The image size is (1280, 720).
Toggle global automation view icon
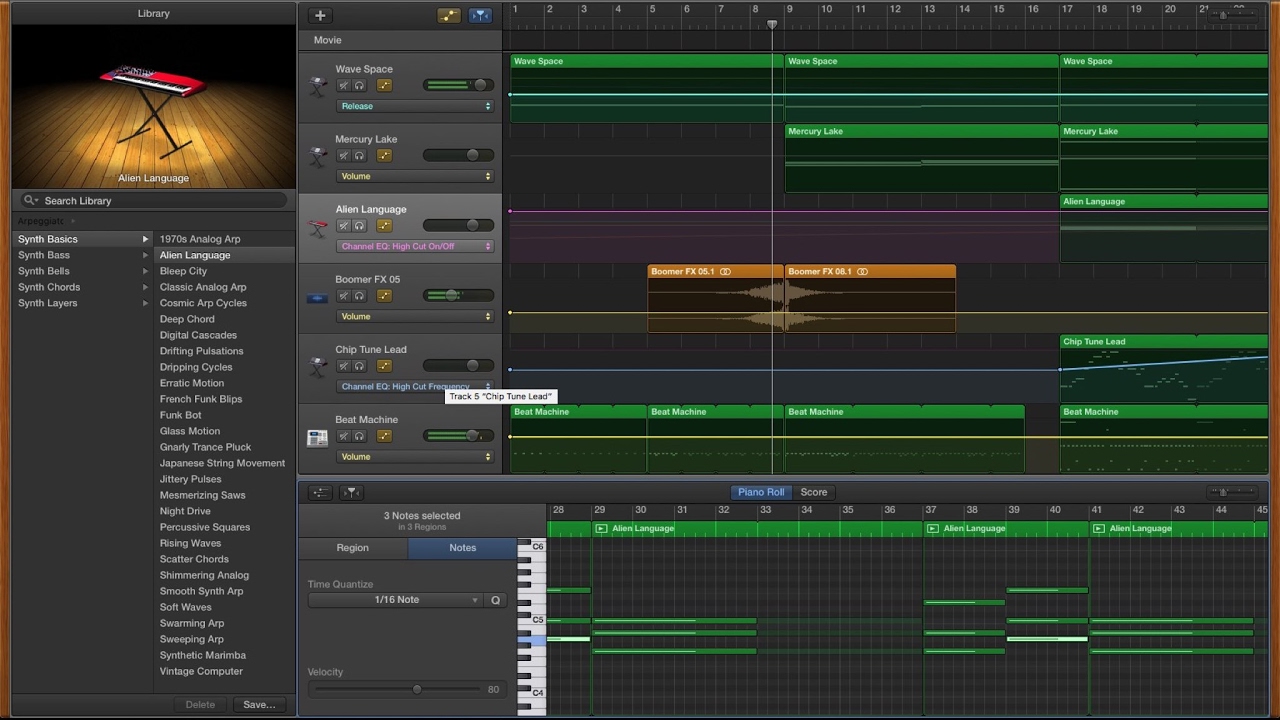coord(449,15)
